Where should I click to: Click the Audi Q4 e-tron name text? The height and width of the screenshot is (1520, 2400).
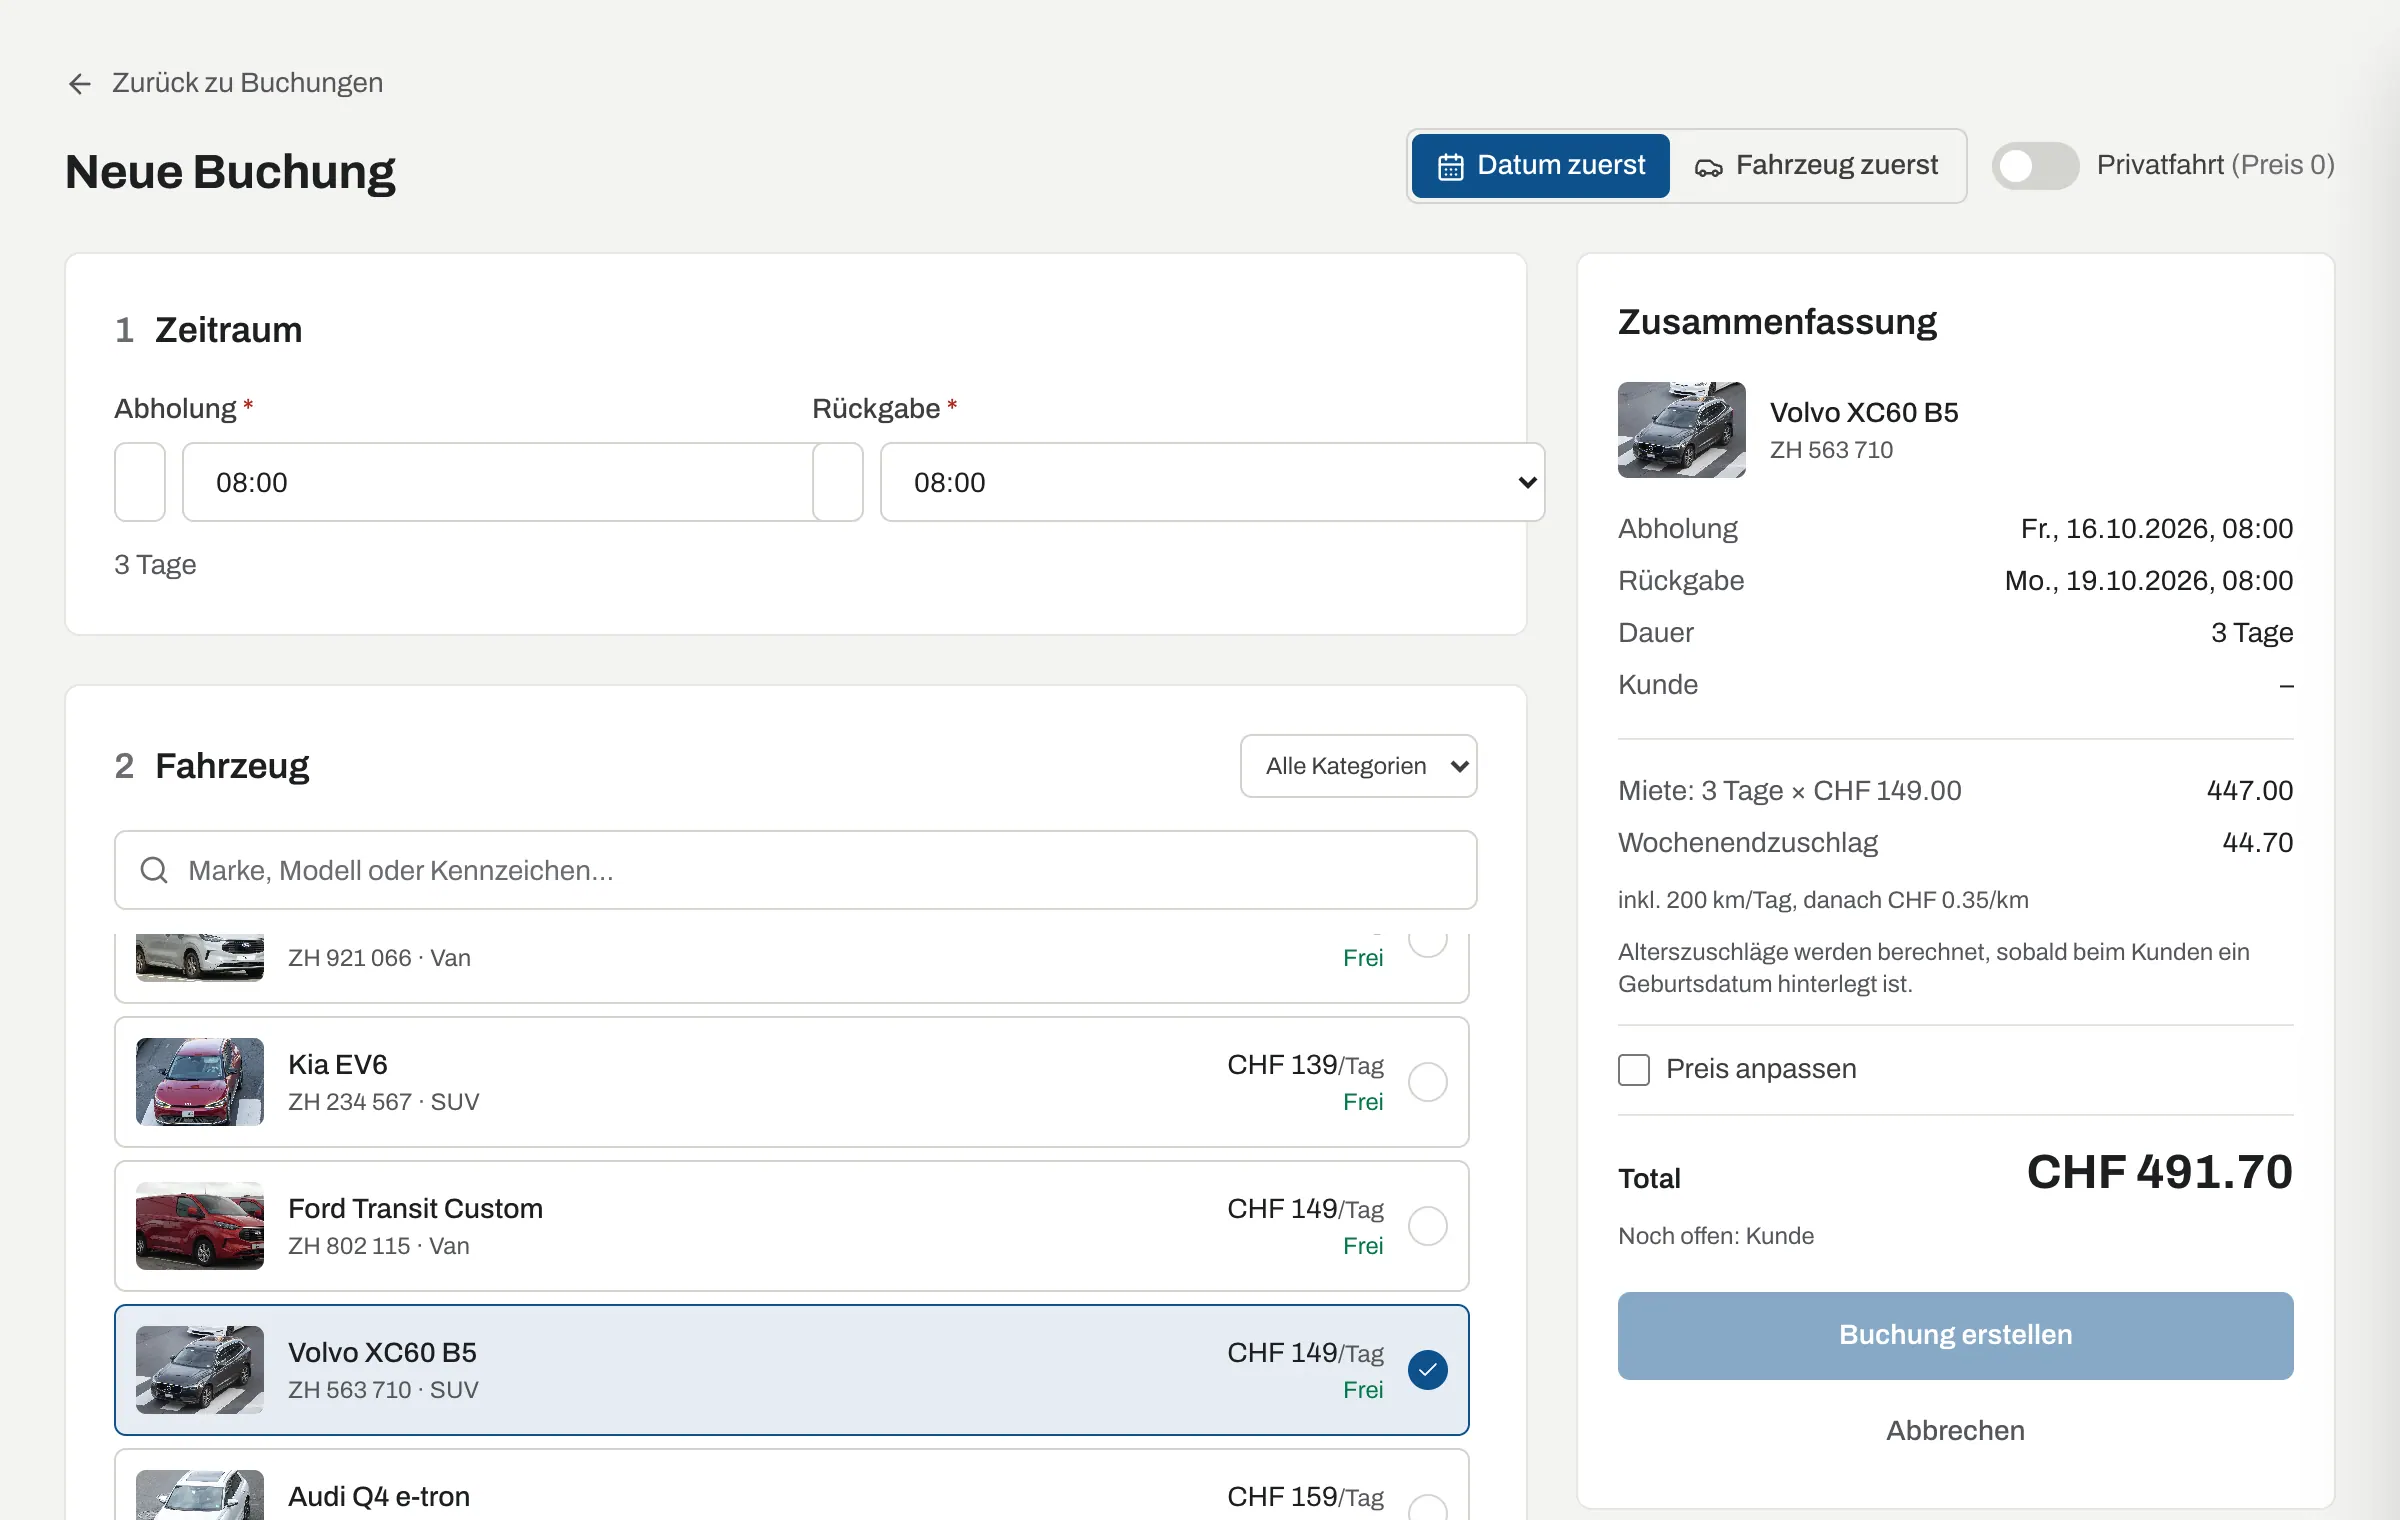point(379,1497)
